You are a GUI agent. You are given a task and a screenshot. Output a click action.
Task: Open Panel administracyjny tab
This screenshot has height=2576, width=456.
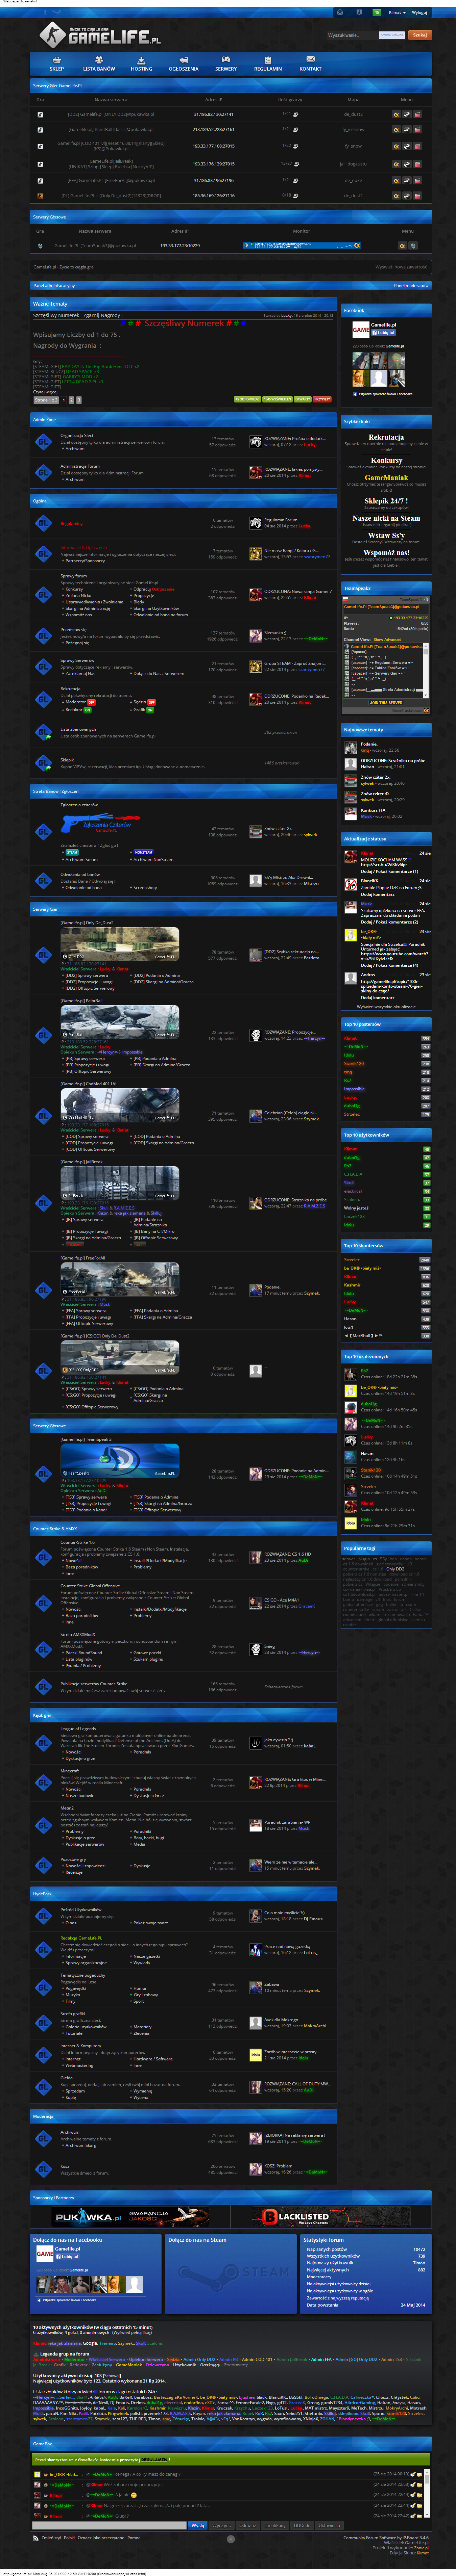[x=54, y=285]
